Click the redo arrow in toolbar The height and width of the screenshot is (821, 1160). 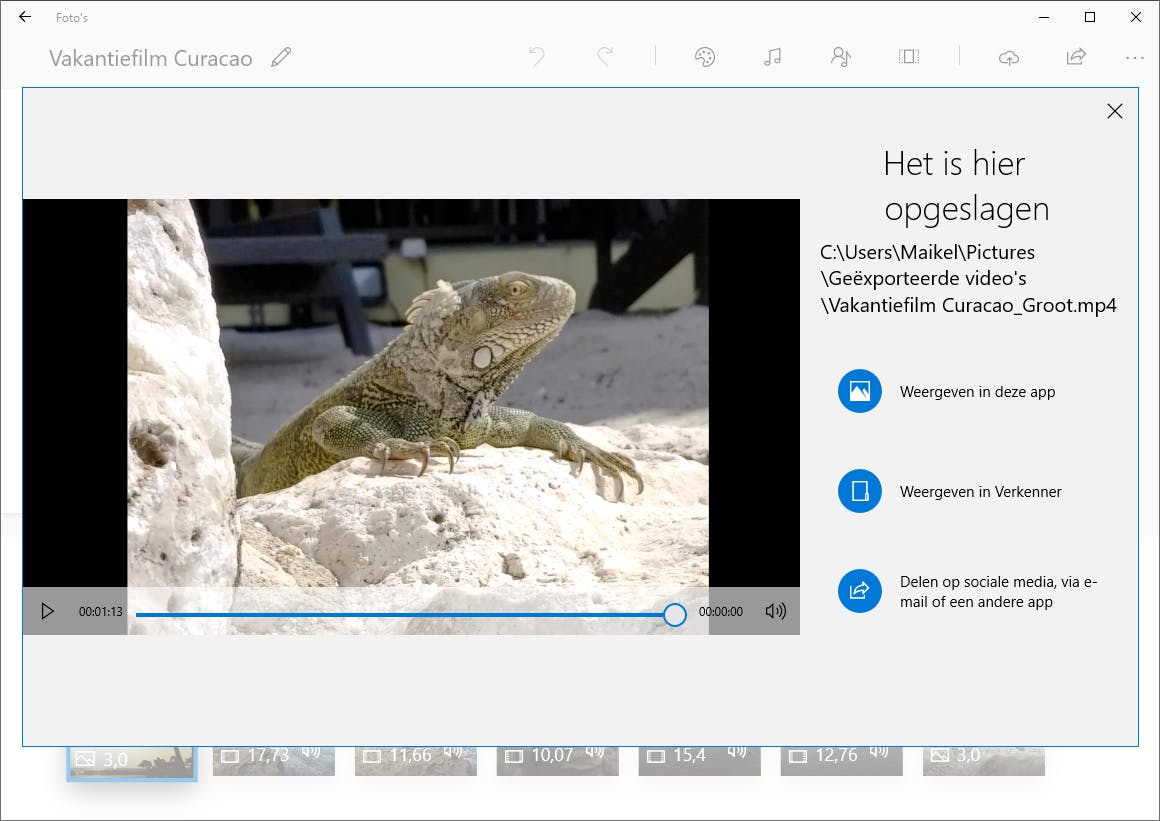pyautogui.click(x=604, y=57)
